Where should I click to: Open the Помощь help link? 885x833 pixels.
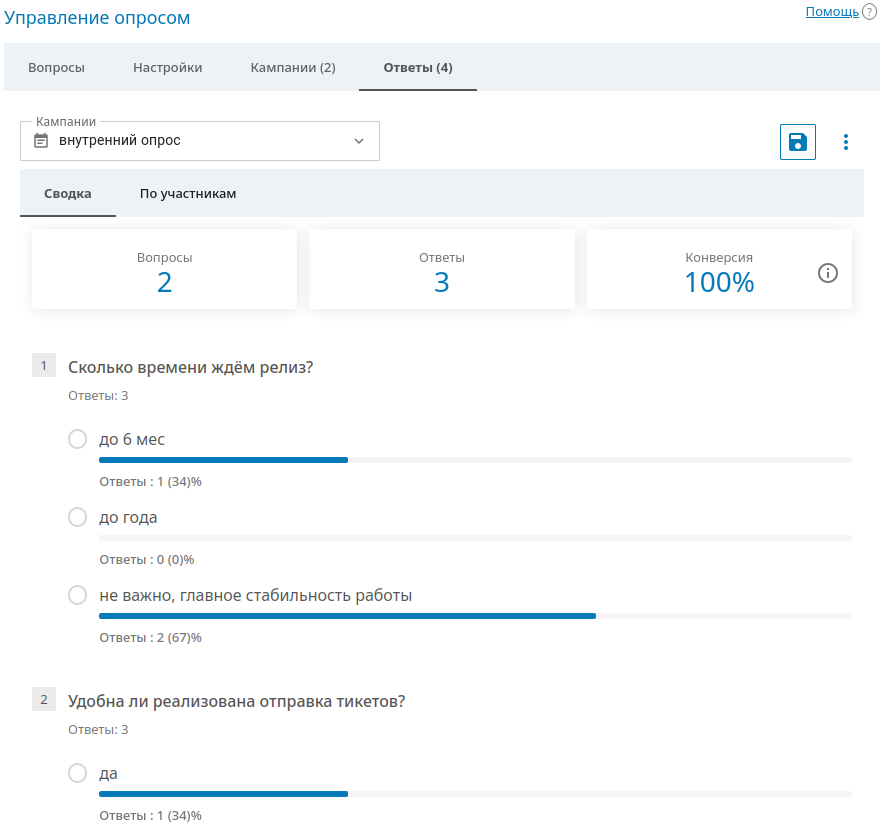coord(832,12)
